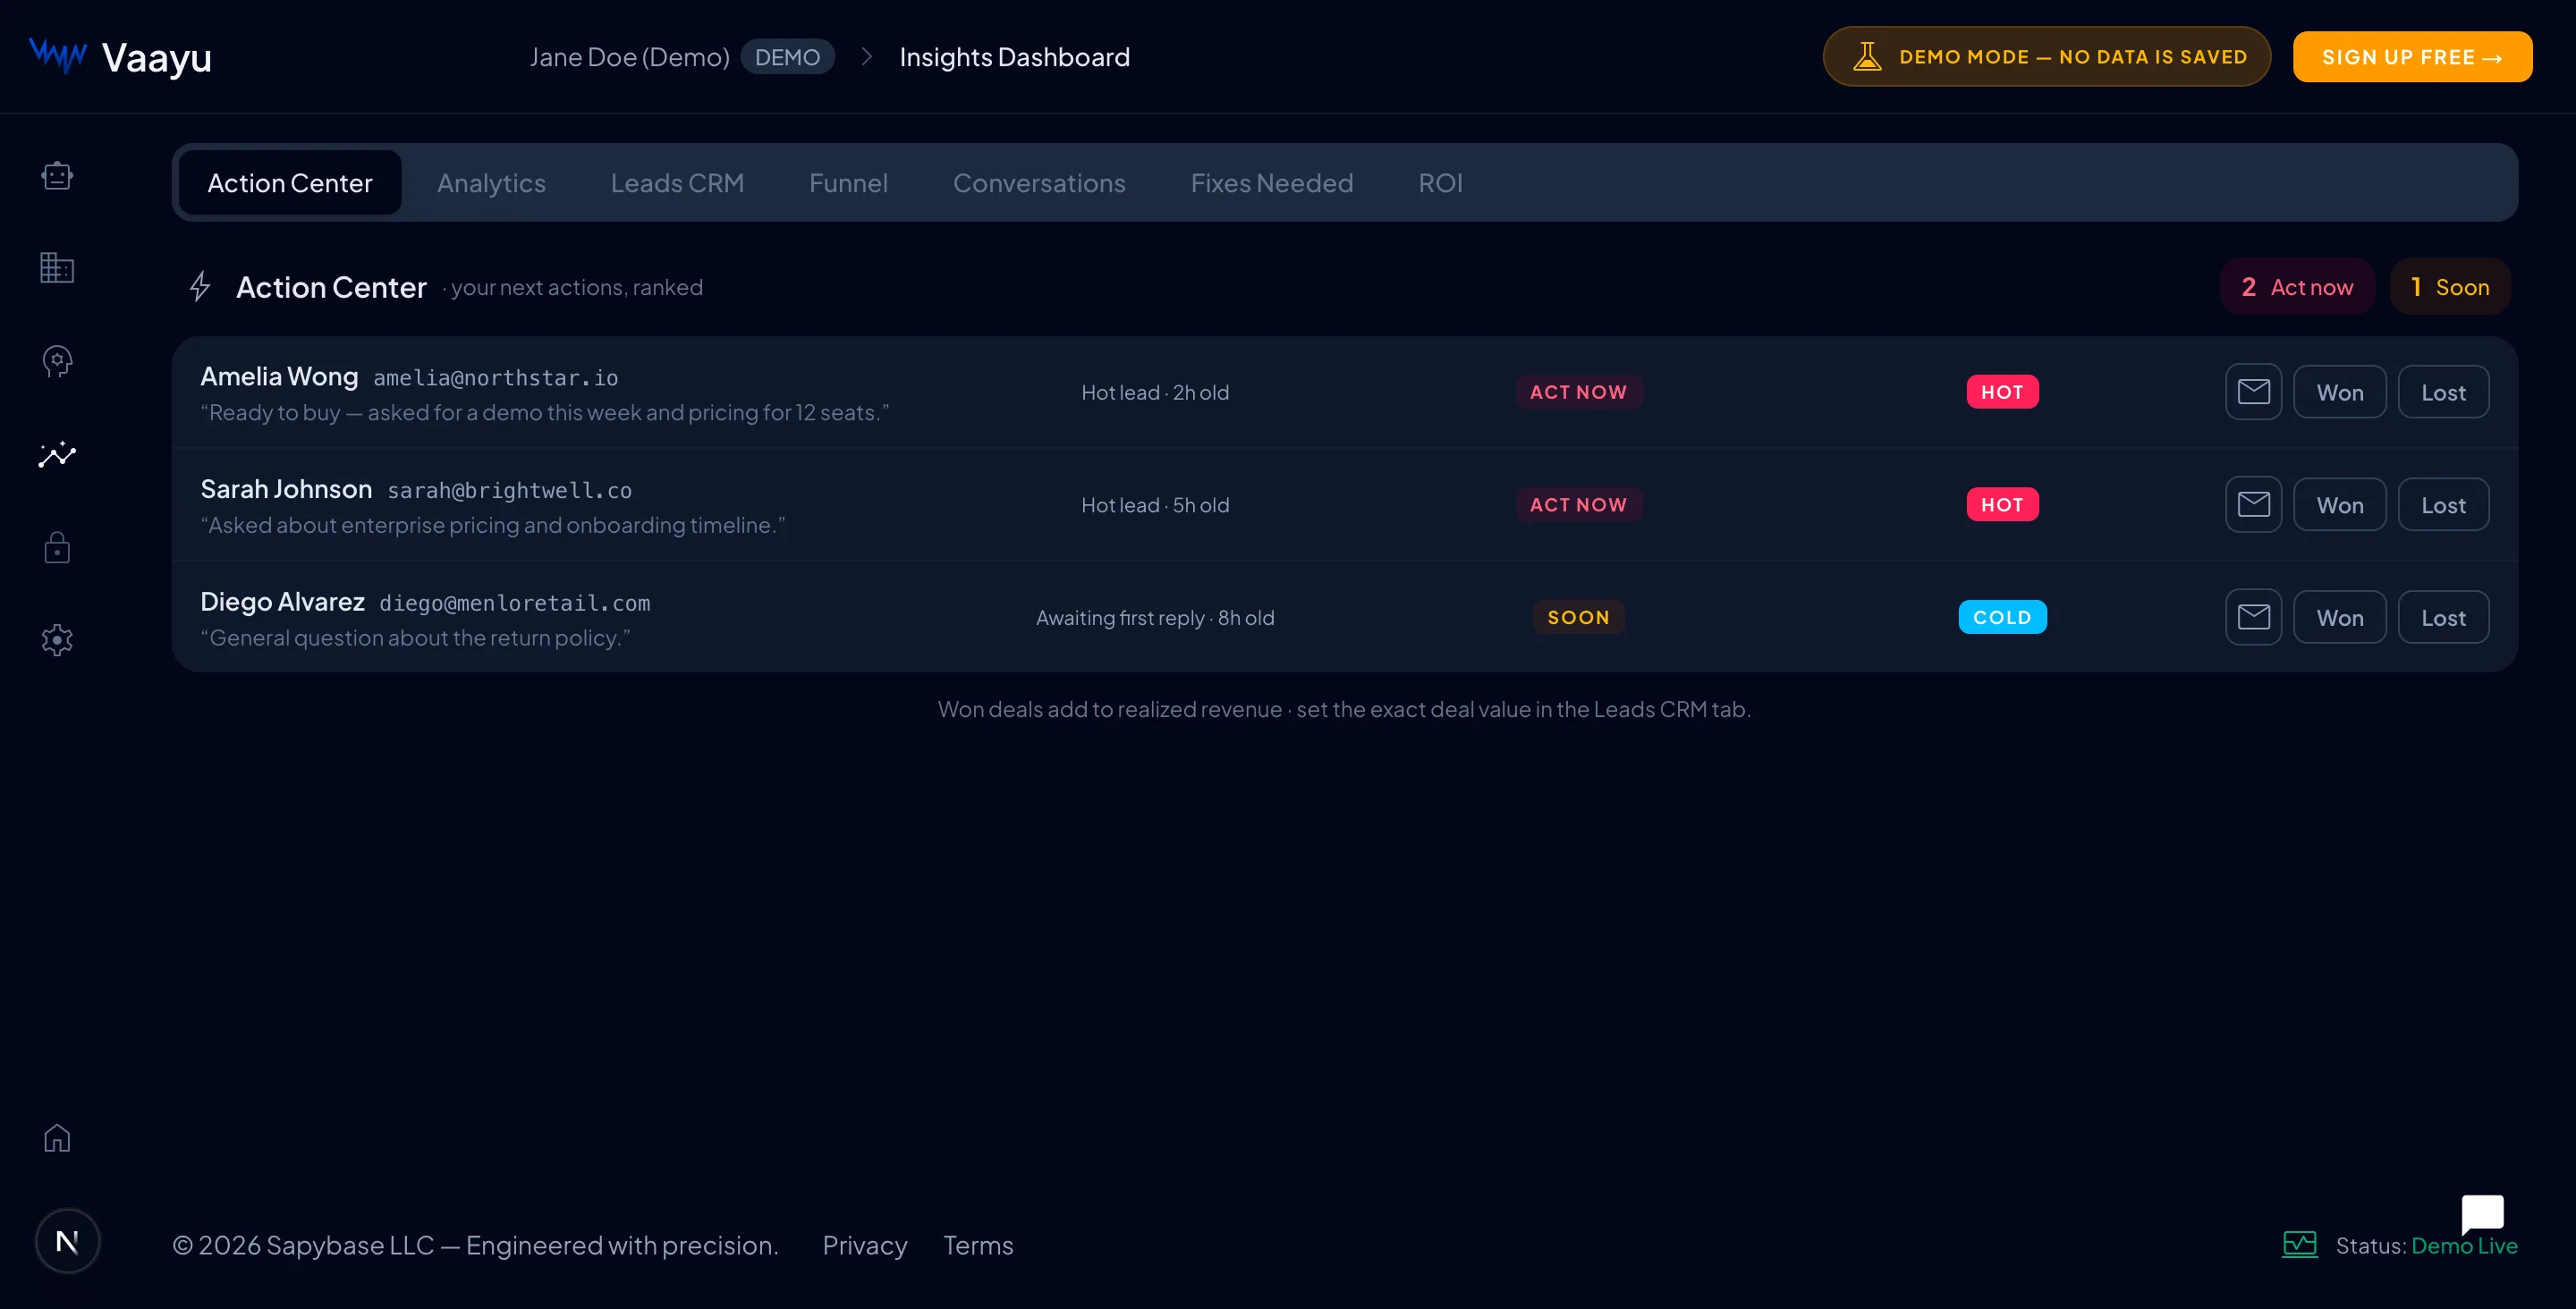The height and width of the screenshot is (1309, 2576).
Task: Click the lightning bolt Action Center icon
Action: pyautogui.click(x=200, y=287)
